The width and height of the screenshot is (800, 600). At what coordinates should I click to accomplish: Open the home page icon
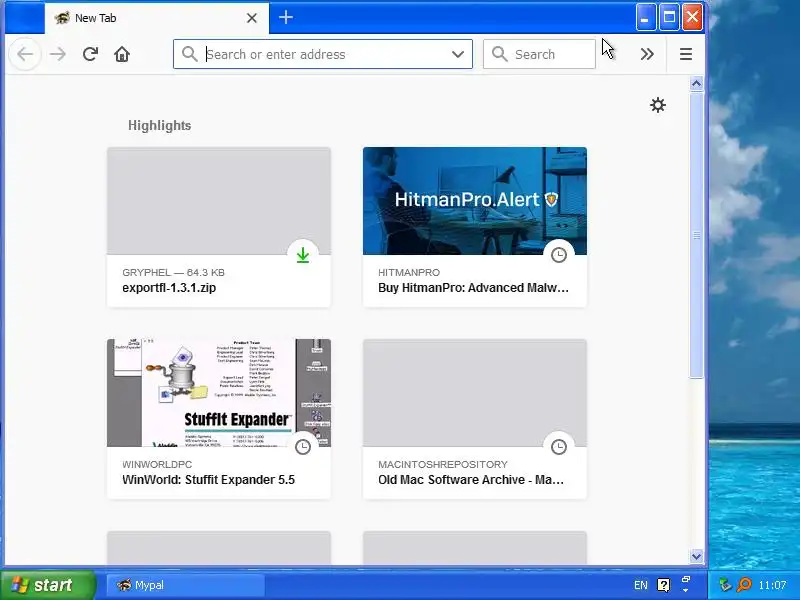[x=122, y=54]
